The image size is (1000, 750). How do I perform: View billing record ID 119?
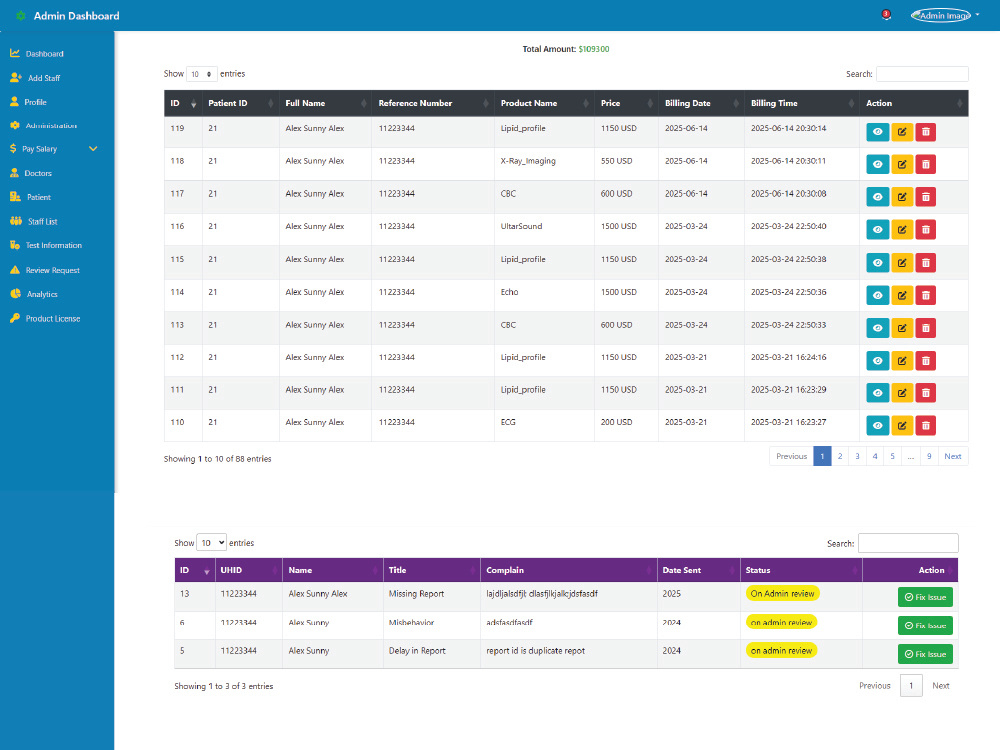pyautogui.click(x=878, y=132)
